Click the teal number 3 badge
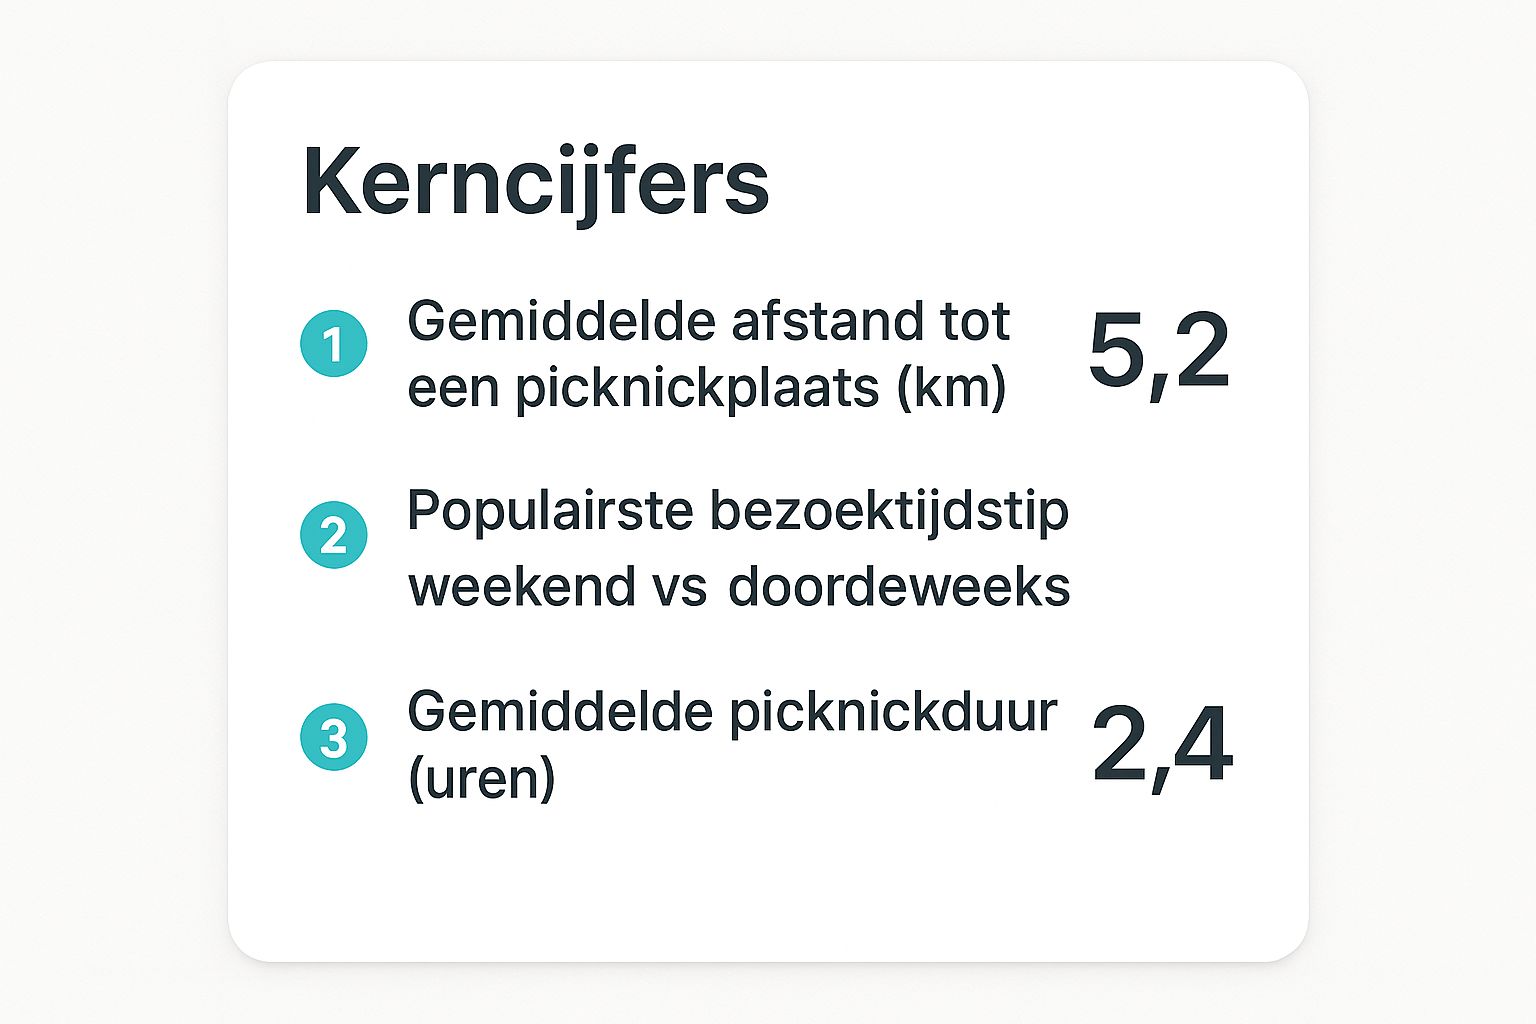 (334, 738)
